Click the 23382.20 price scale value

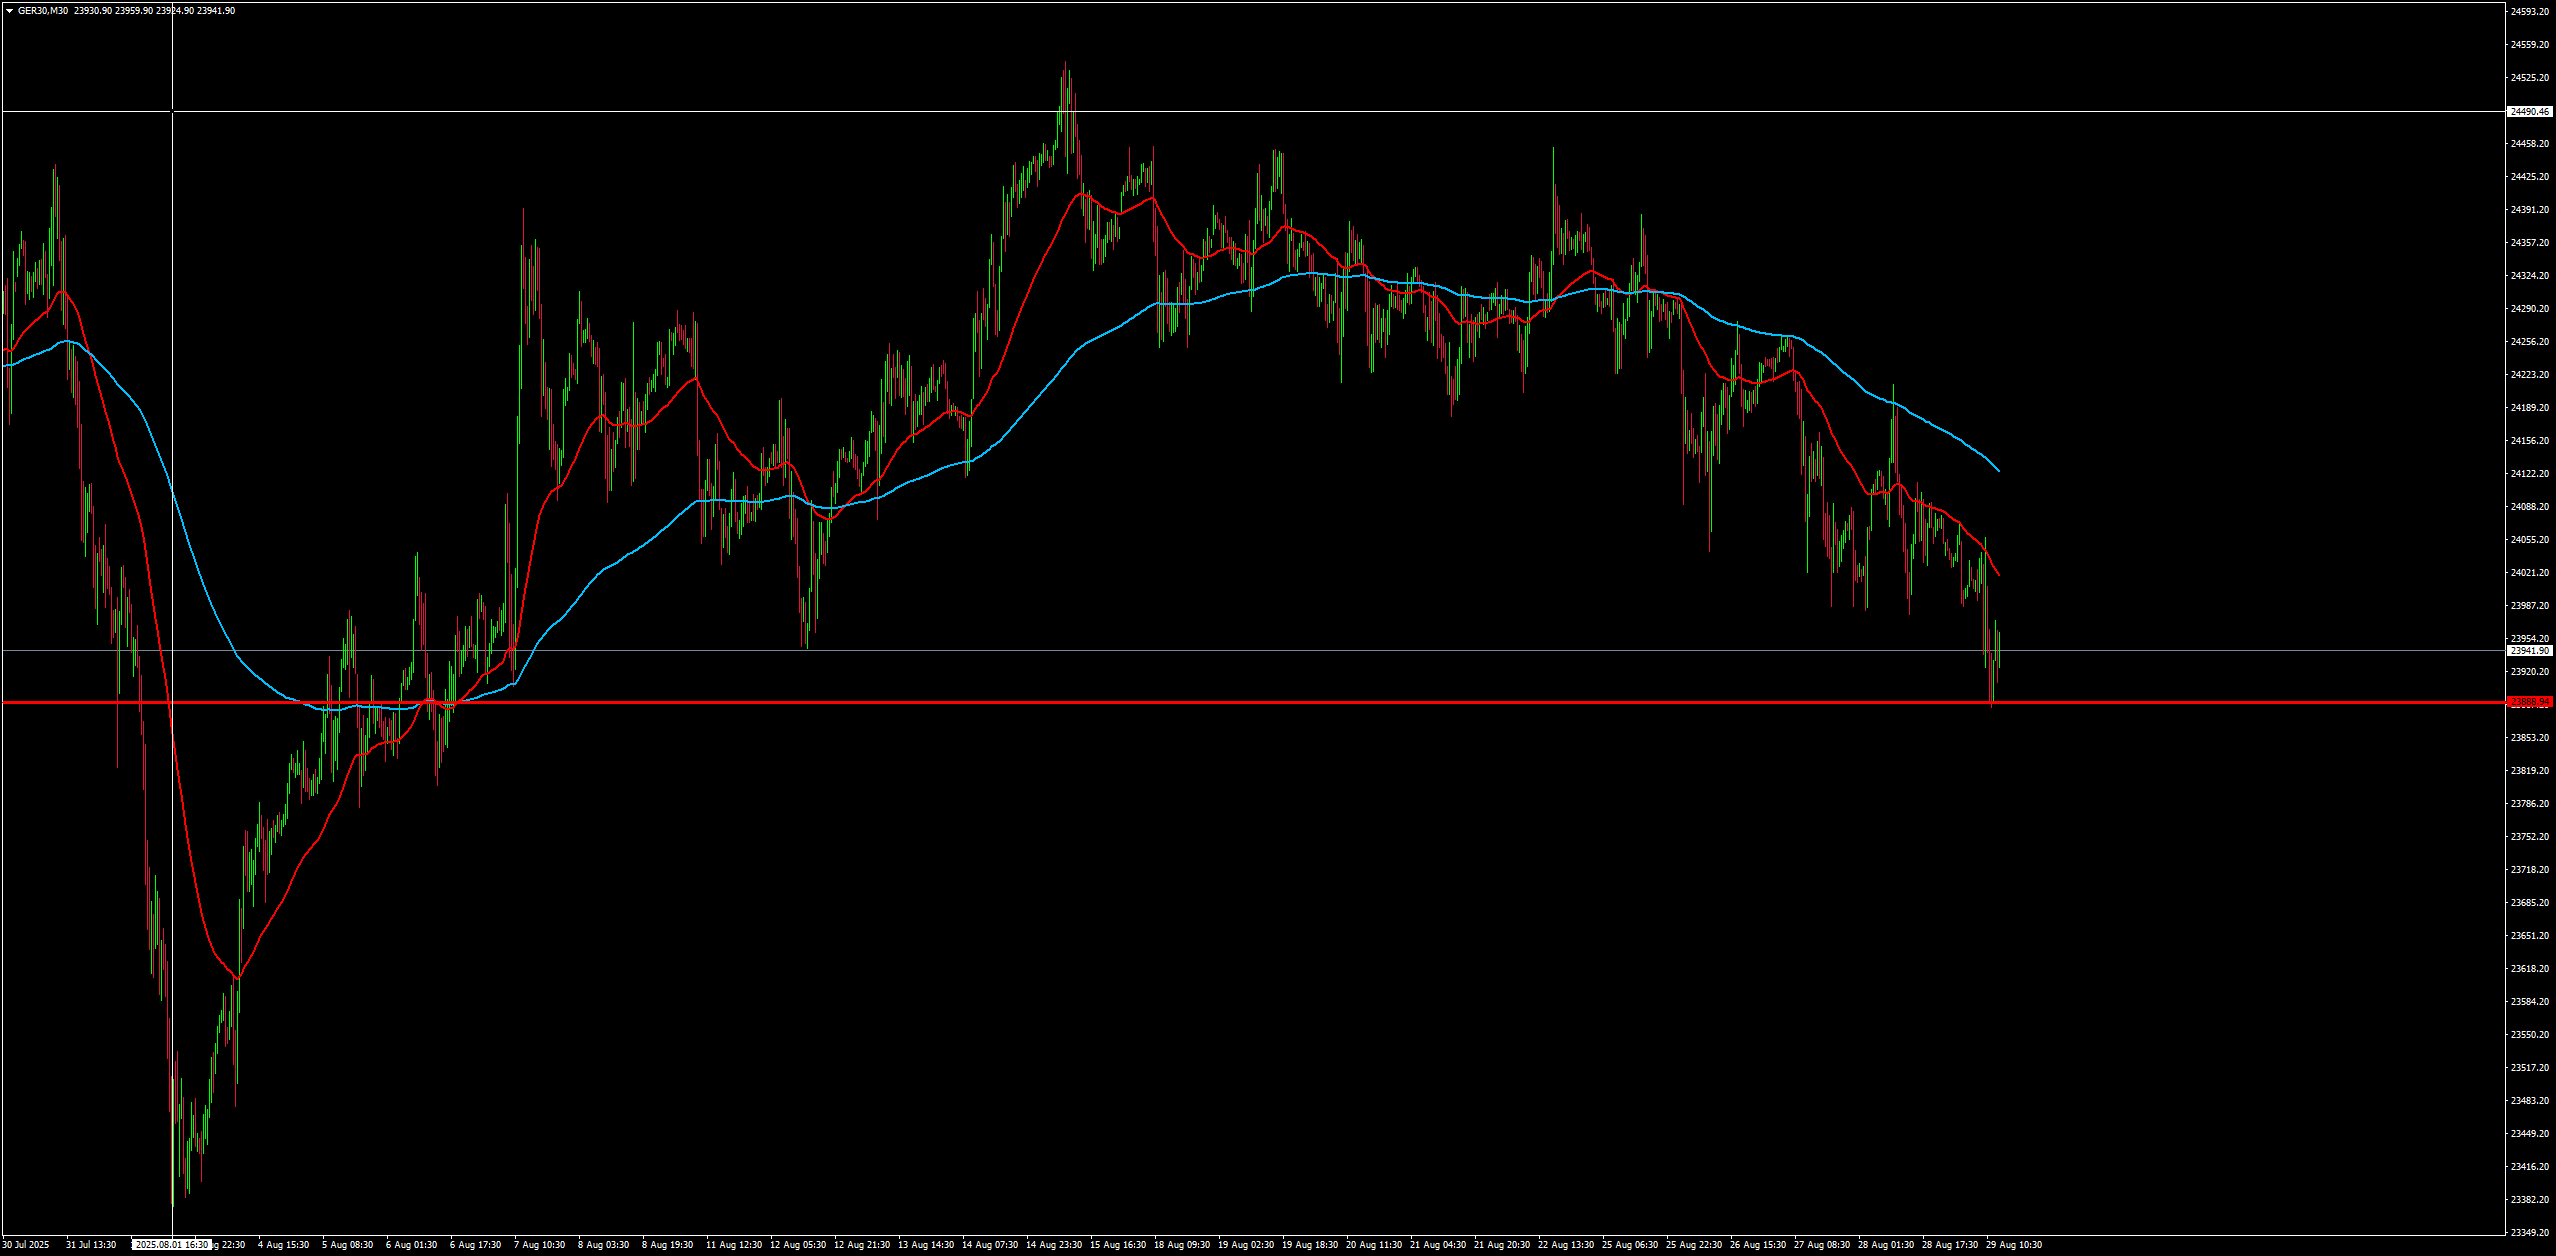(x=2530, y=1200)
